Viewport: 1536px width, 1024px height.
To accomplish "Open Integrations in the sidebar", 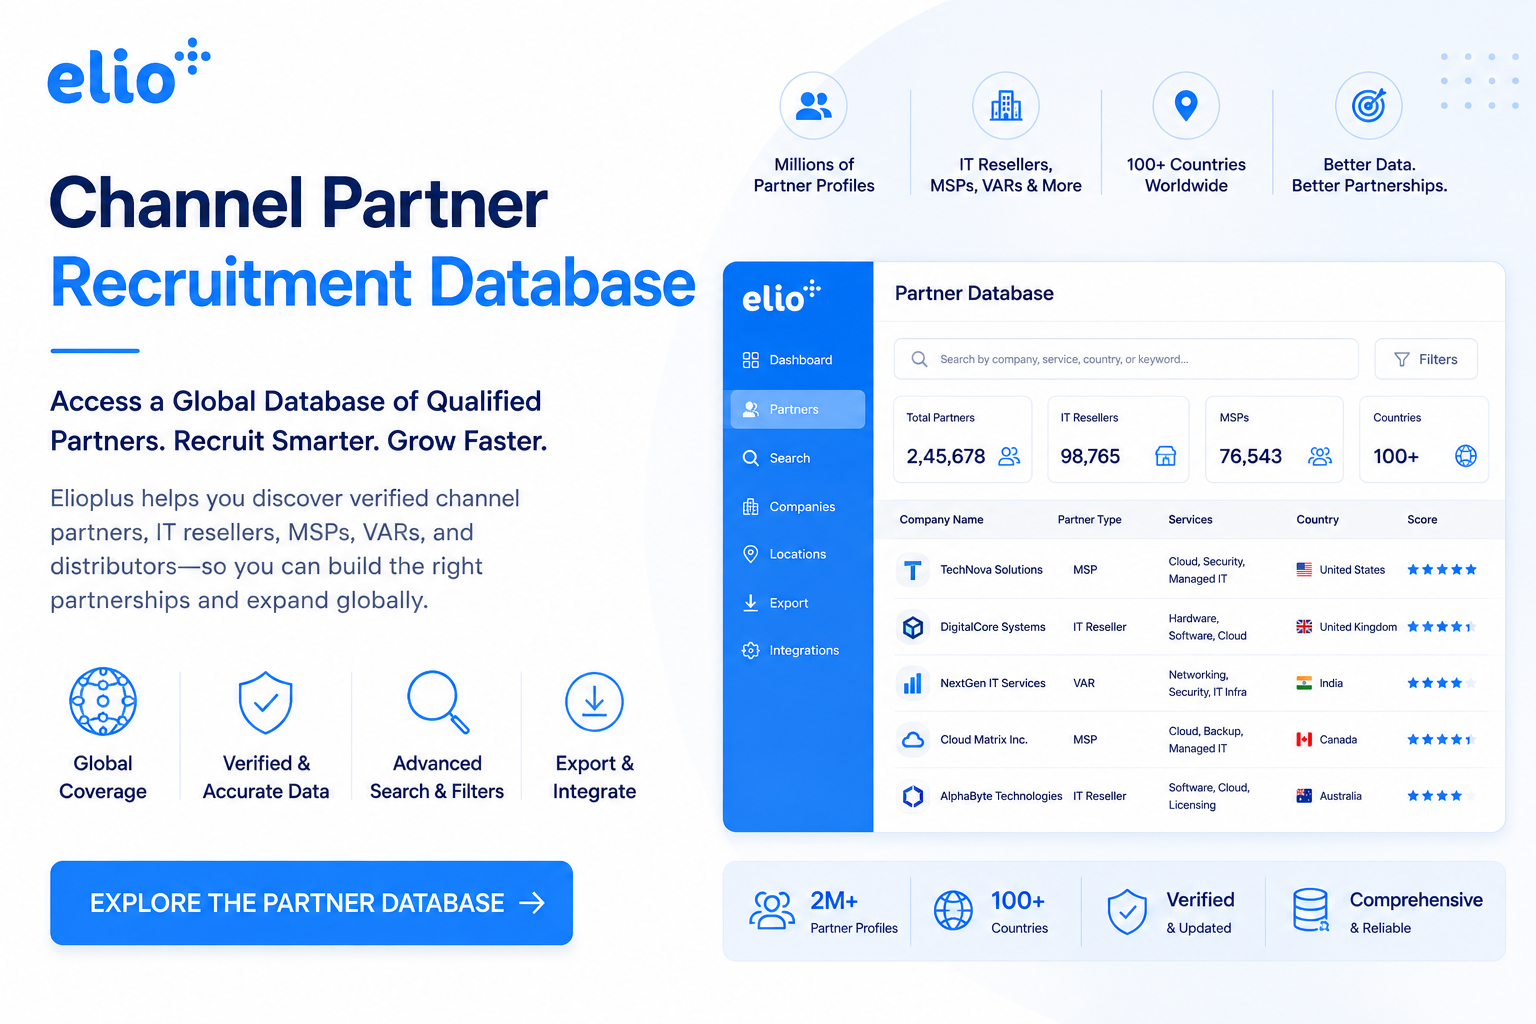I will pos(798,651).
